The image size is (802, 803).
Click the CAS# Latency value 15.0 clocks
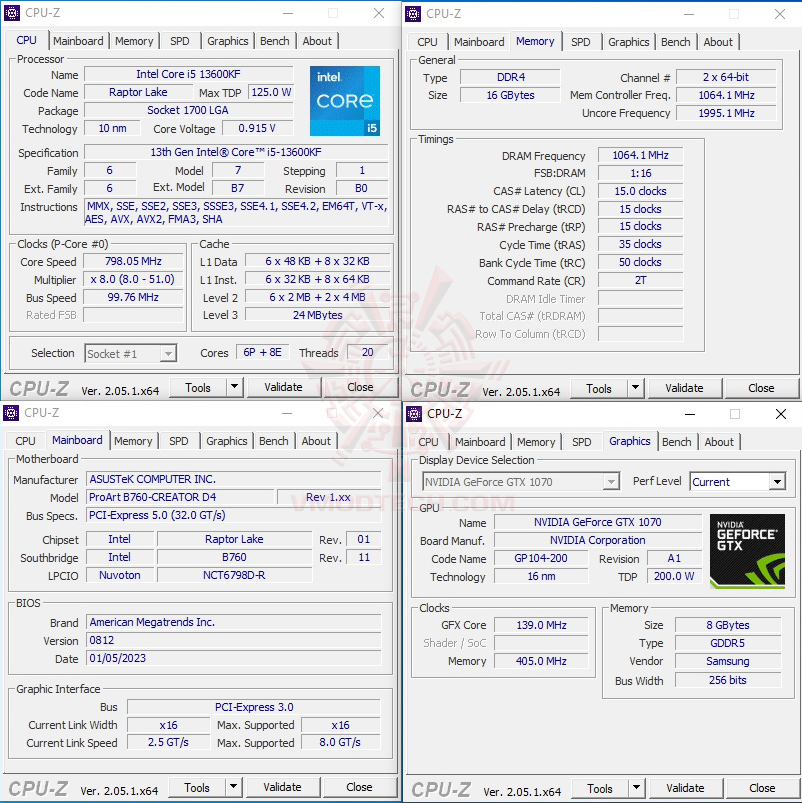pyautogui.click(x=640, y=191)
